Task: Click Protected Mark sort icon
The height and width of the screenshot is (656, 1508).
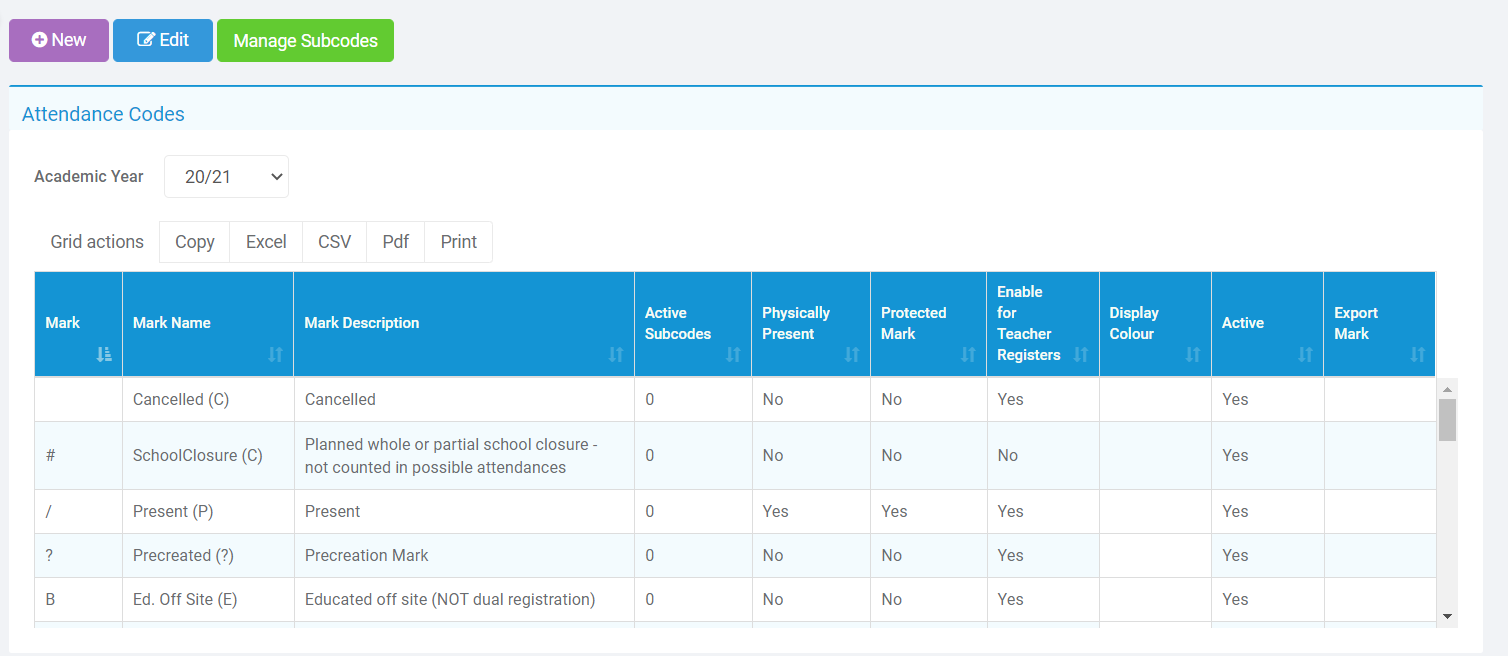Action: coord(968,354)
